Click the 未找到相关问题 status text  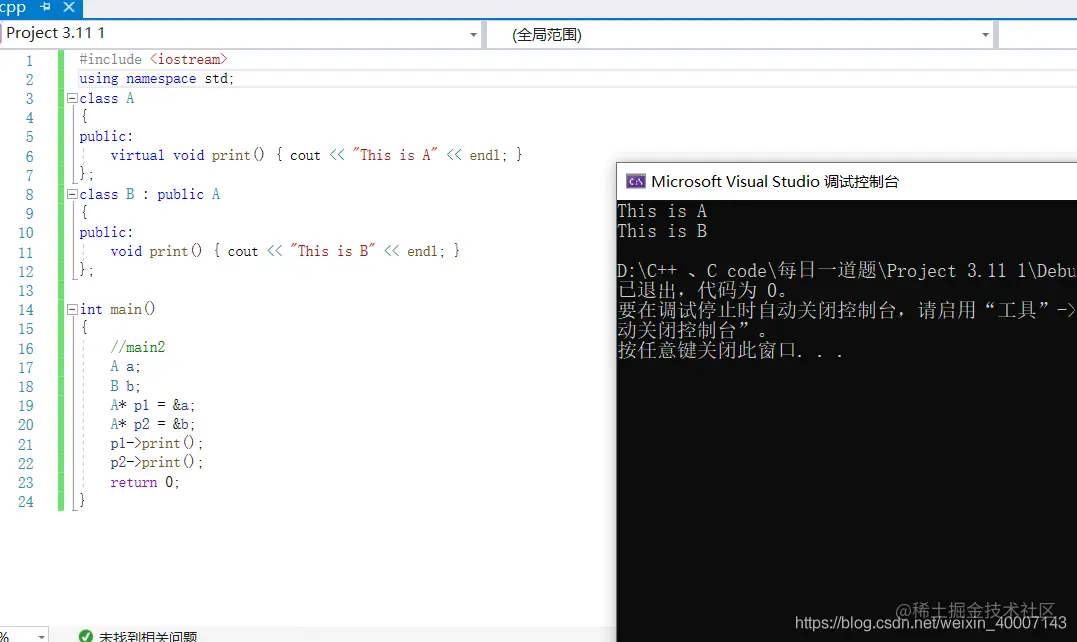coord(148,637)
